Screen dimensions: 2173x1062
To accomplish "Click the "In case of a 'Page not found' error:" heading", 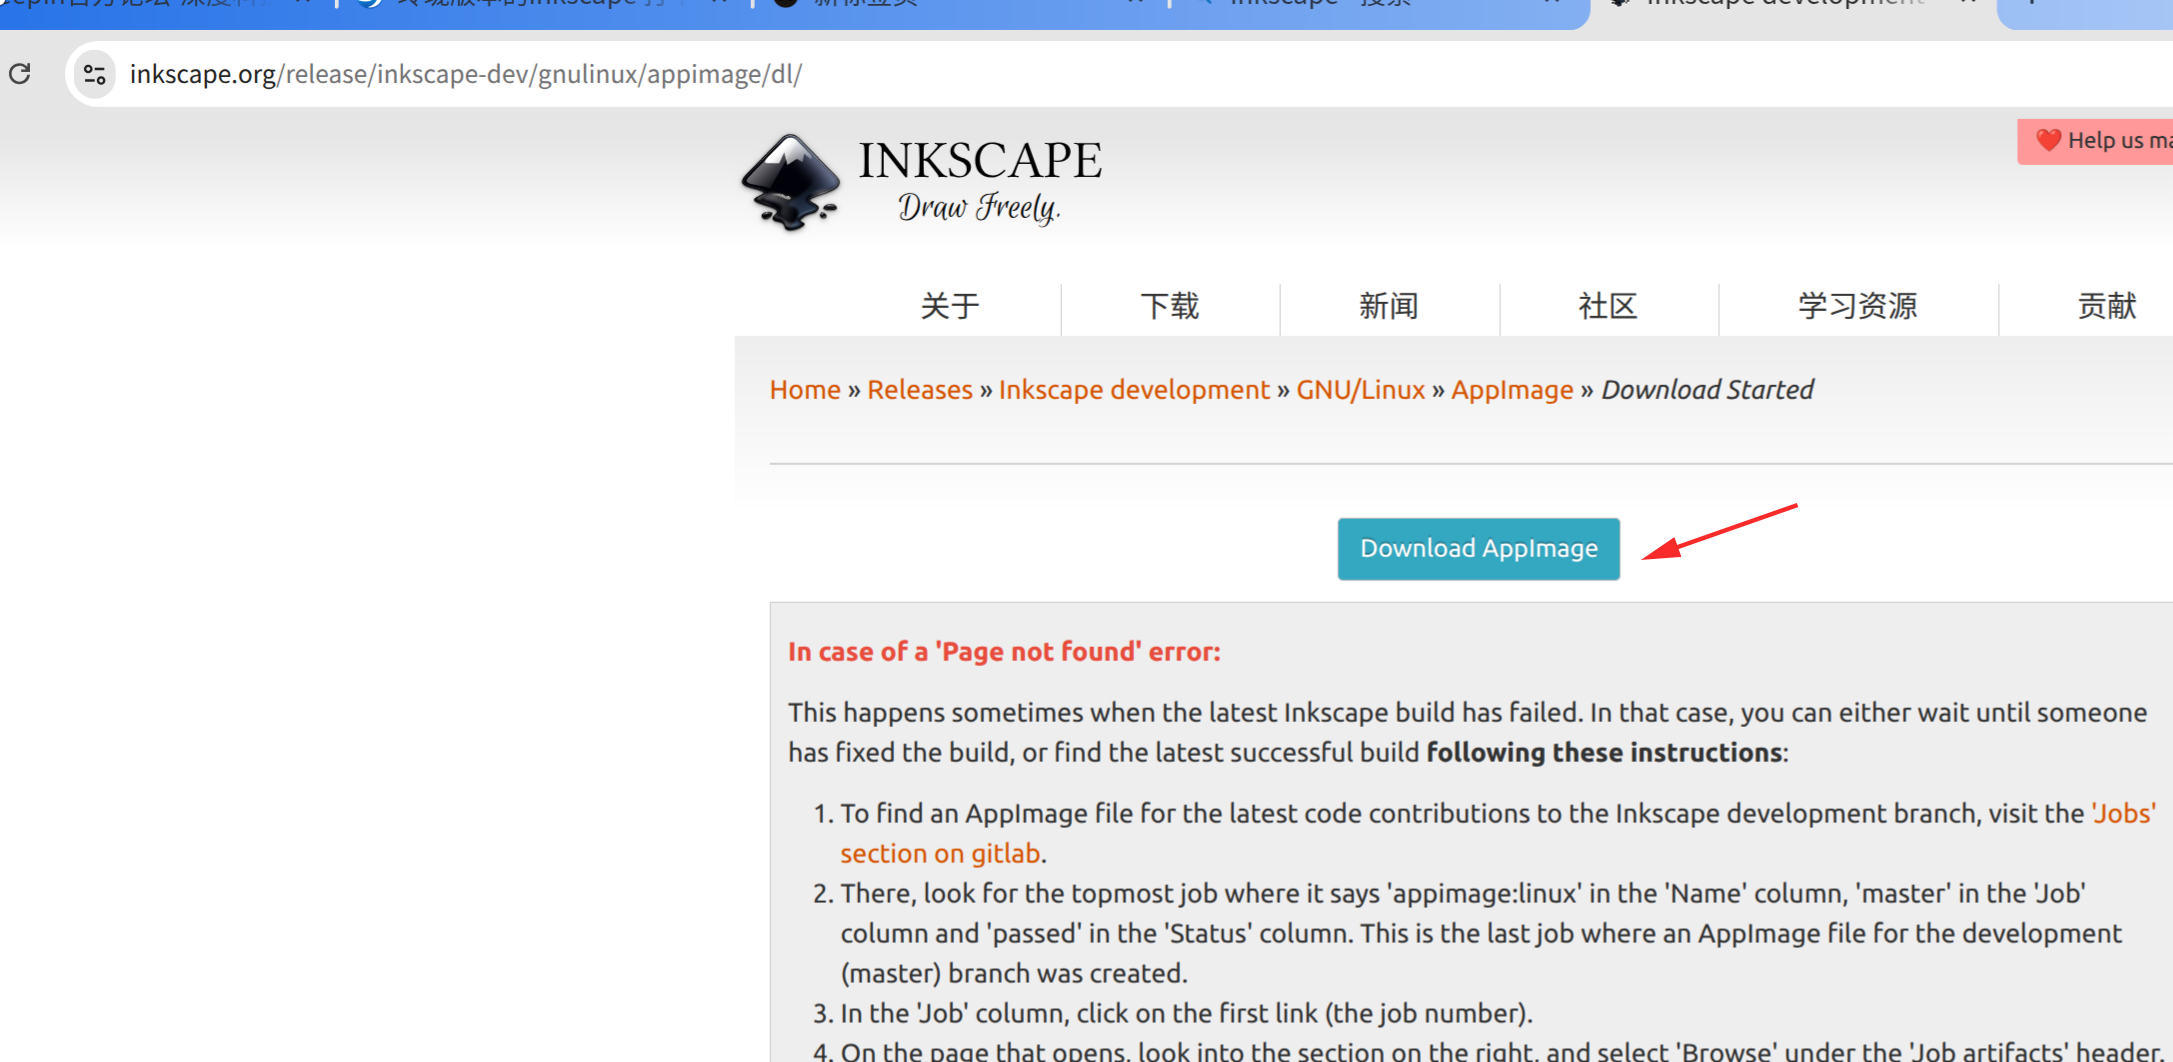I will (x=1004, y=652).
